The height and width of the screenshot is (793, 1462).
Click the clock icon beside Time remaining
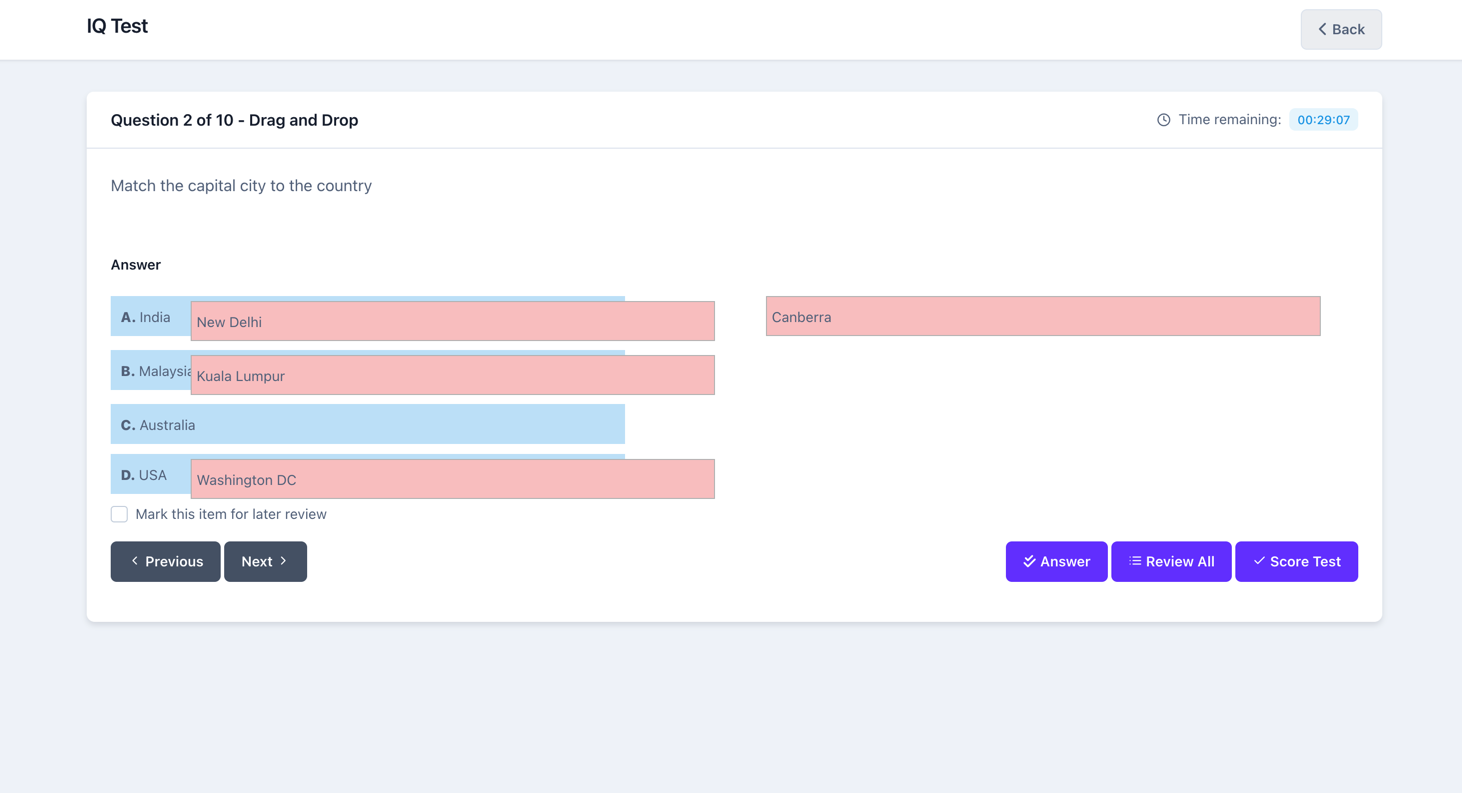point(1163,119)
